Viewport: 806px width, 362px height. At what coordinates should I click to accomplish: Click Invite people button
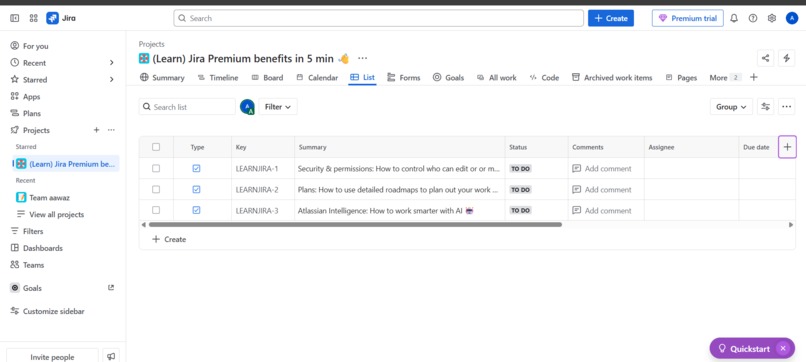[52, 356]
